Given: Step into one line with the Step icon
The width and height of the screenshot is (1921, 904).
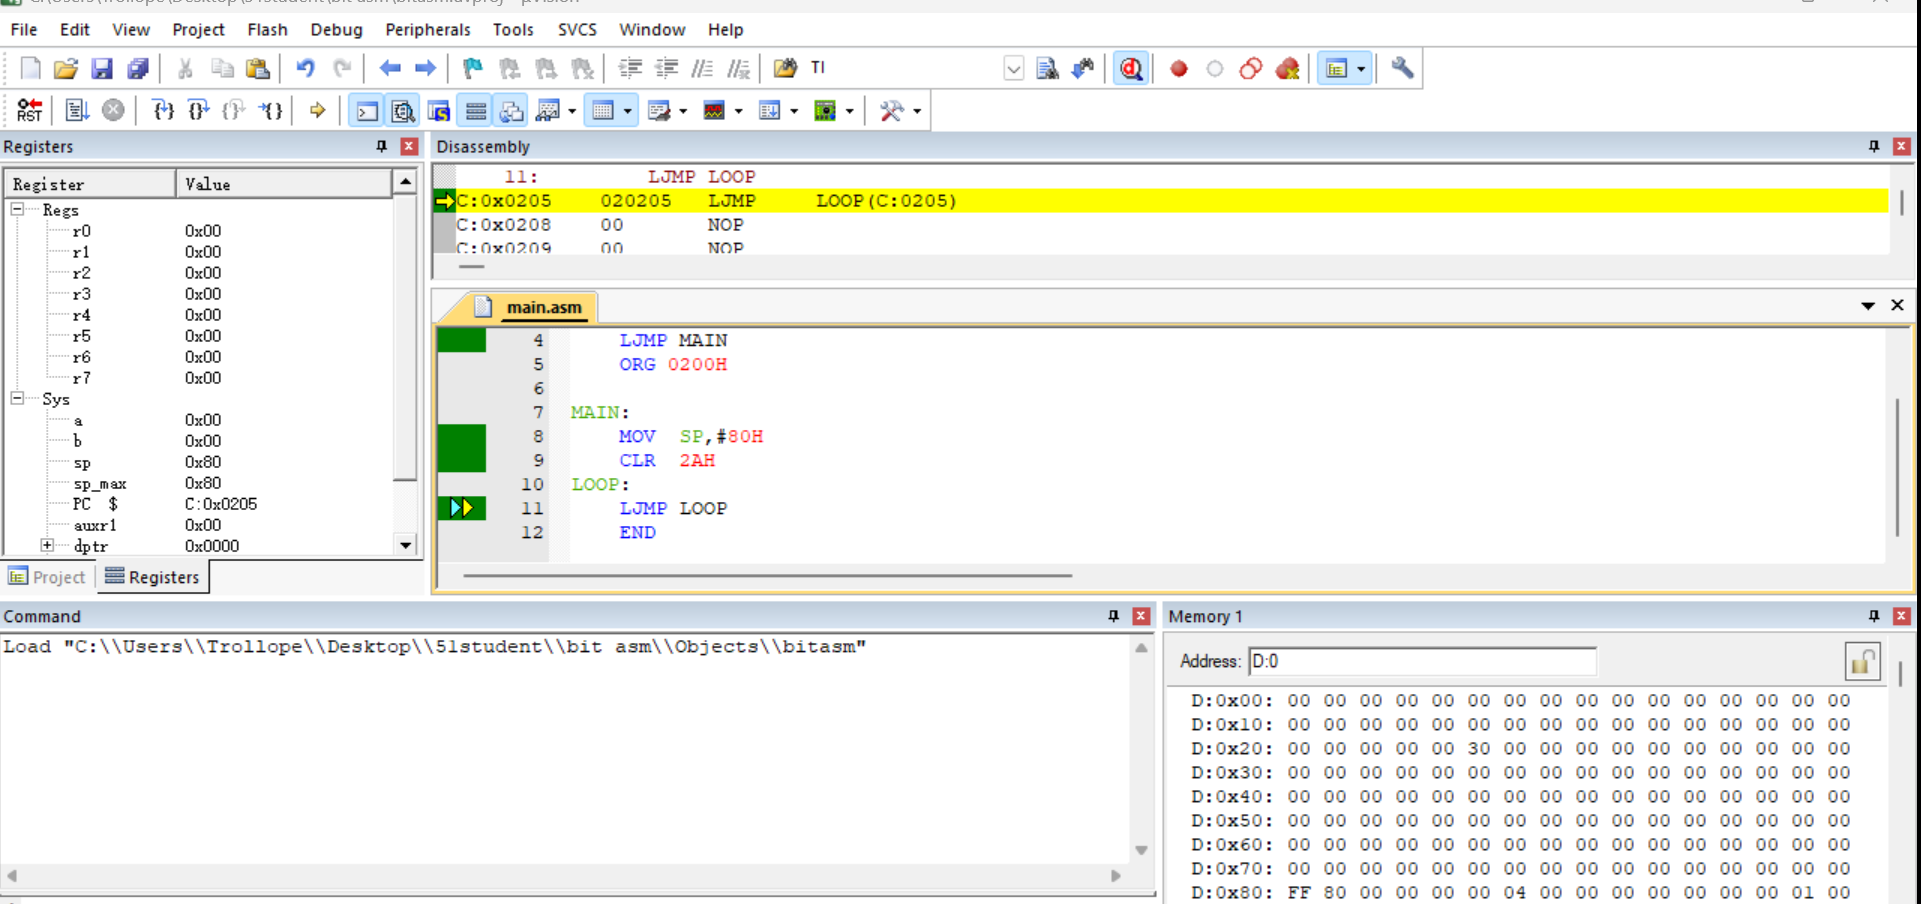Looking at the screenshot, I should click(x=163, y=110).
